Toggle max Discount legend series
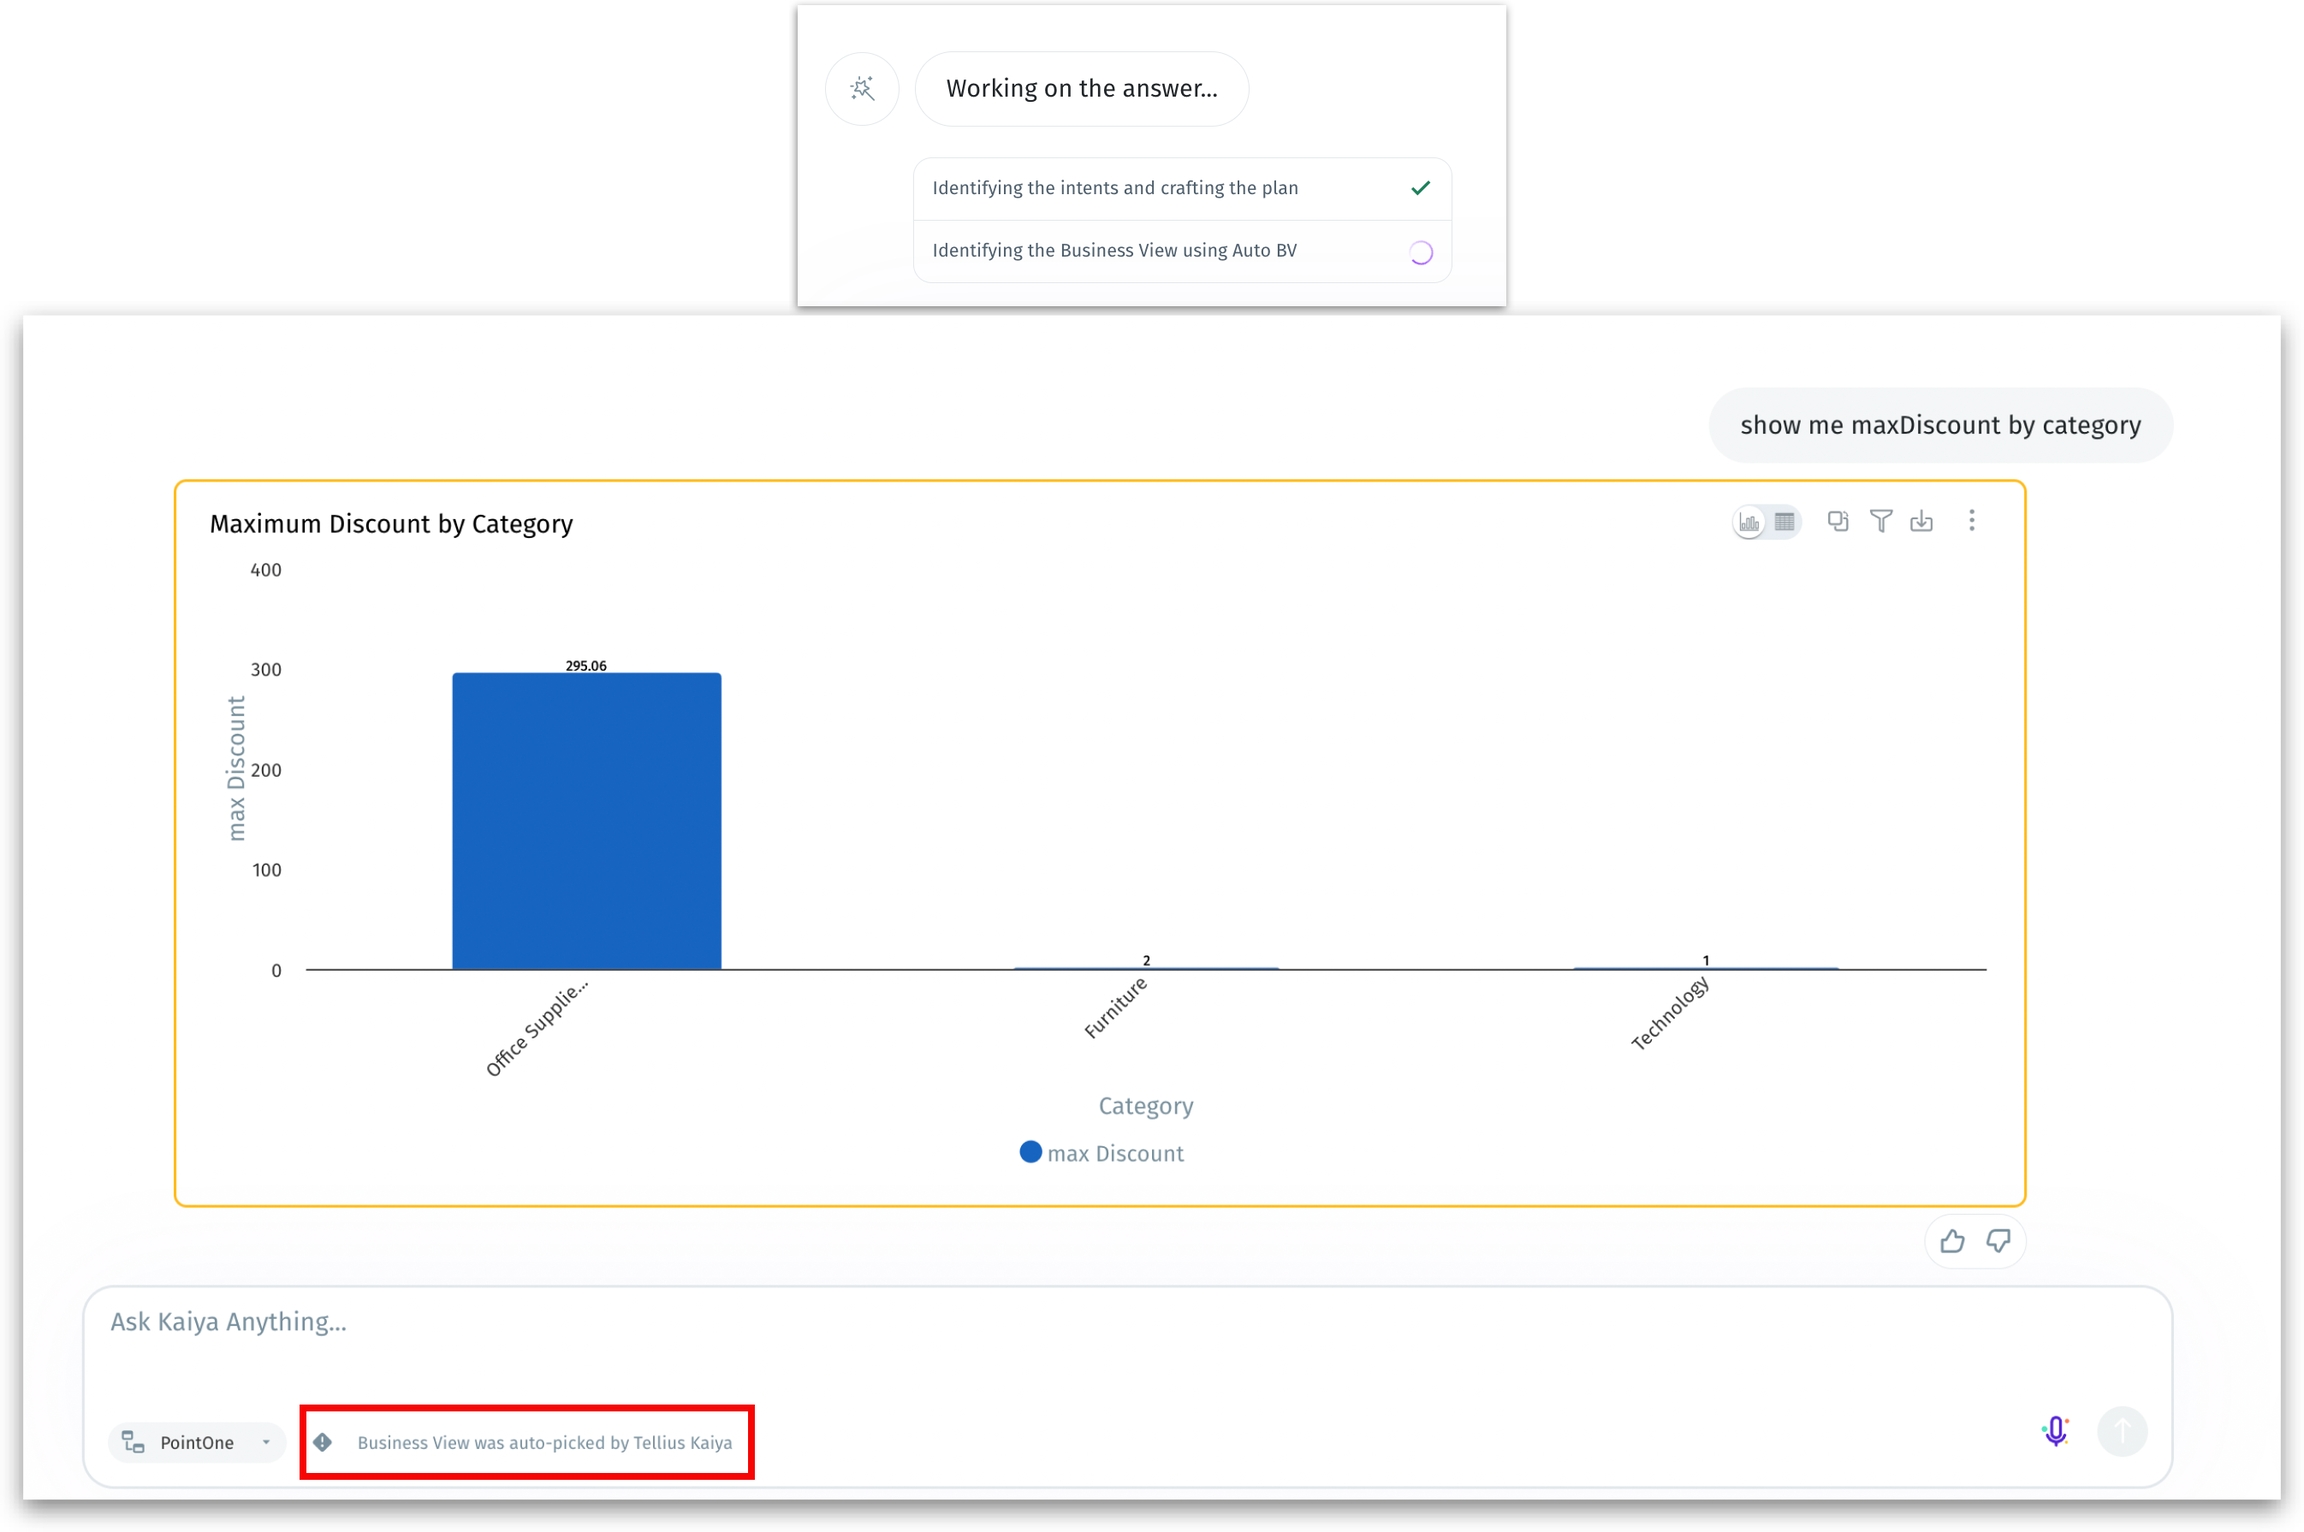The image size is (2304, 1532). [x=1101, y=1153]
